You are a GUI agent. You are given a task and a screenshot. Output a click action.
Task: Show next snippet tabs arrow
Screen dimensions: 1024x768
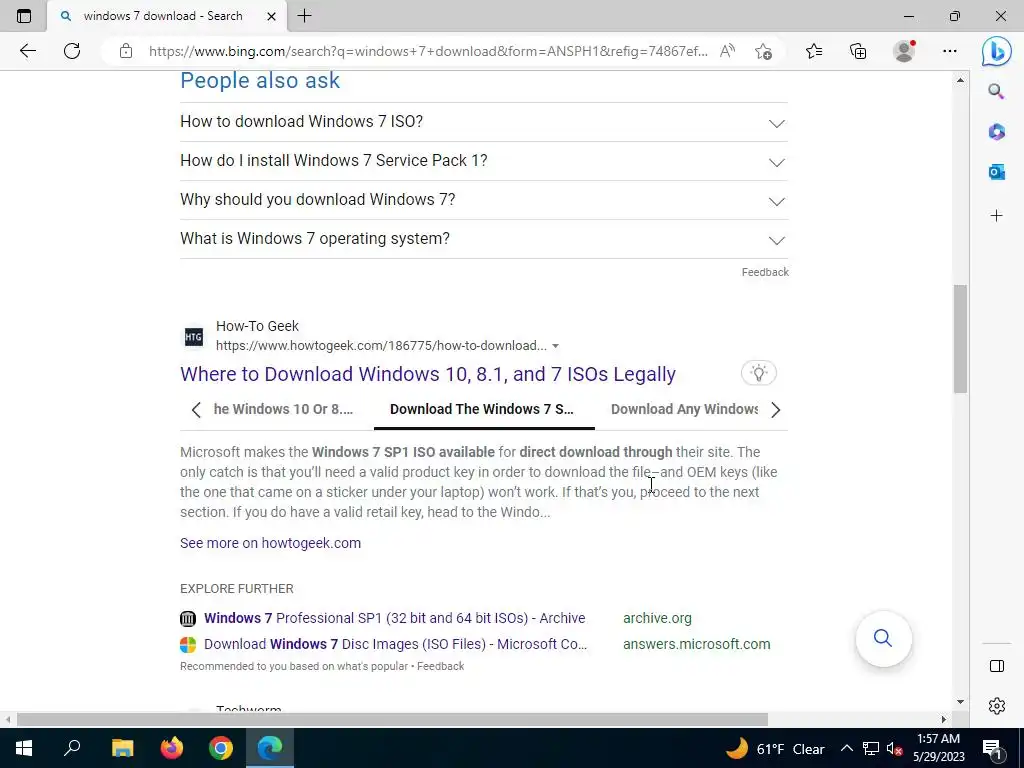click(x=775, y=409)
